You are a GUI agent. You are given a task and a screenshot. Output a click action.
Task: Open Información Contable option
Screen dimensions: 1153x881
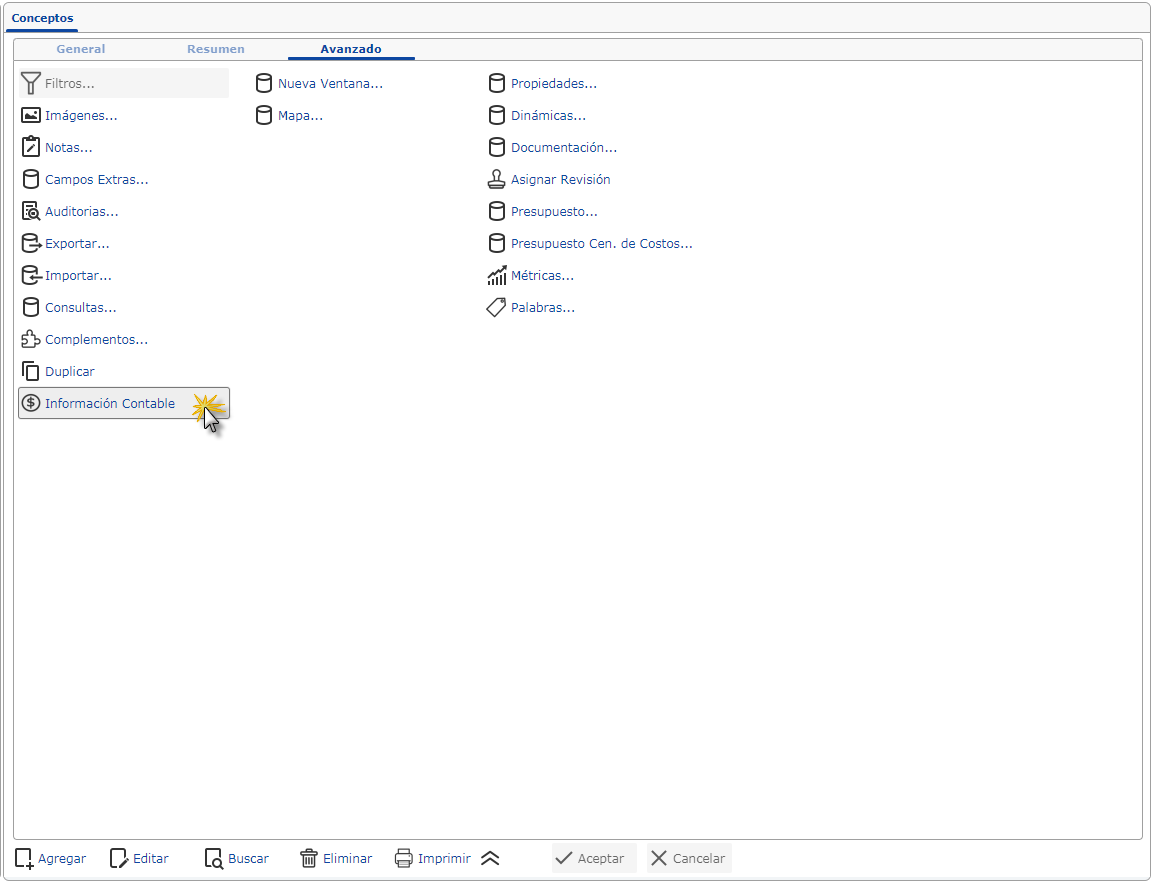[x=110, y=404]
